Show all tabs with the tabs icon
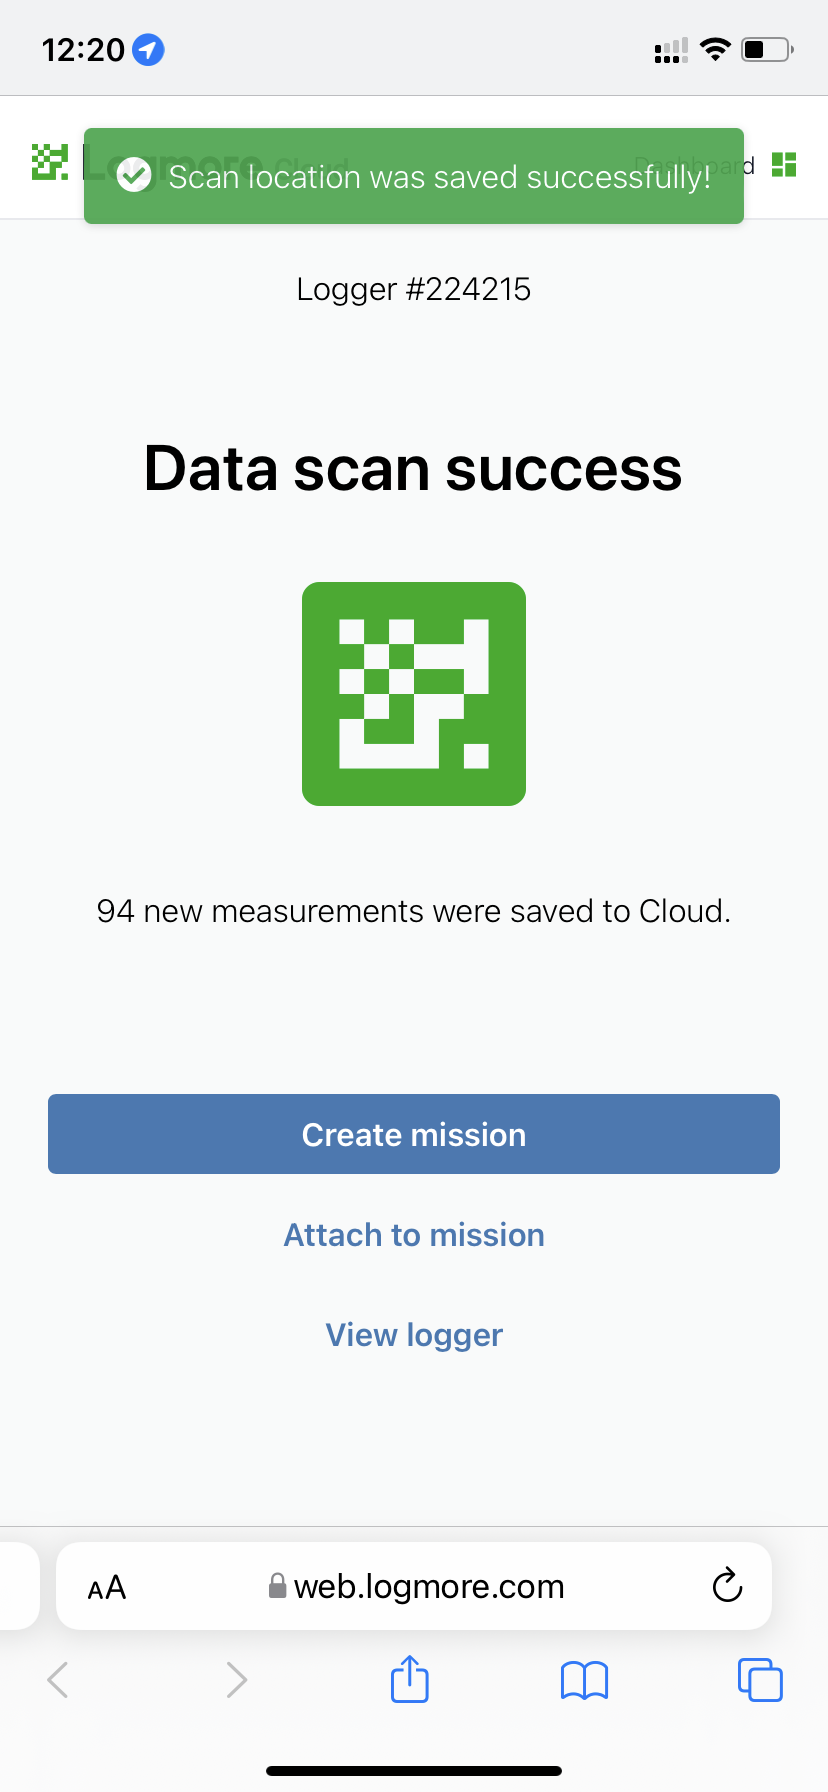The height and width of the screenshot is (1792, 828). [x=760, y=1680]
